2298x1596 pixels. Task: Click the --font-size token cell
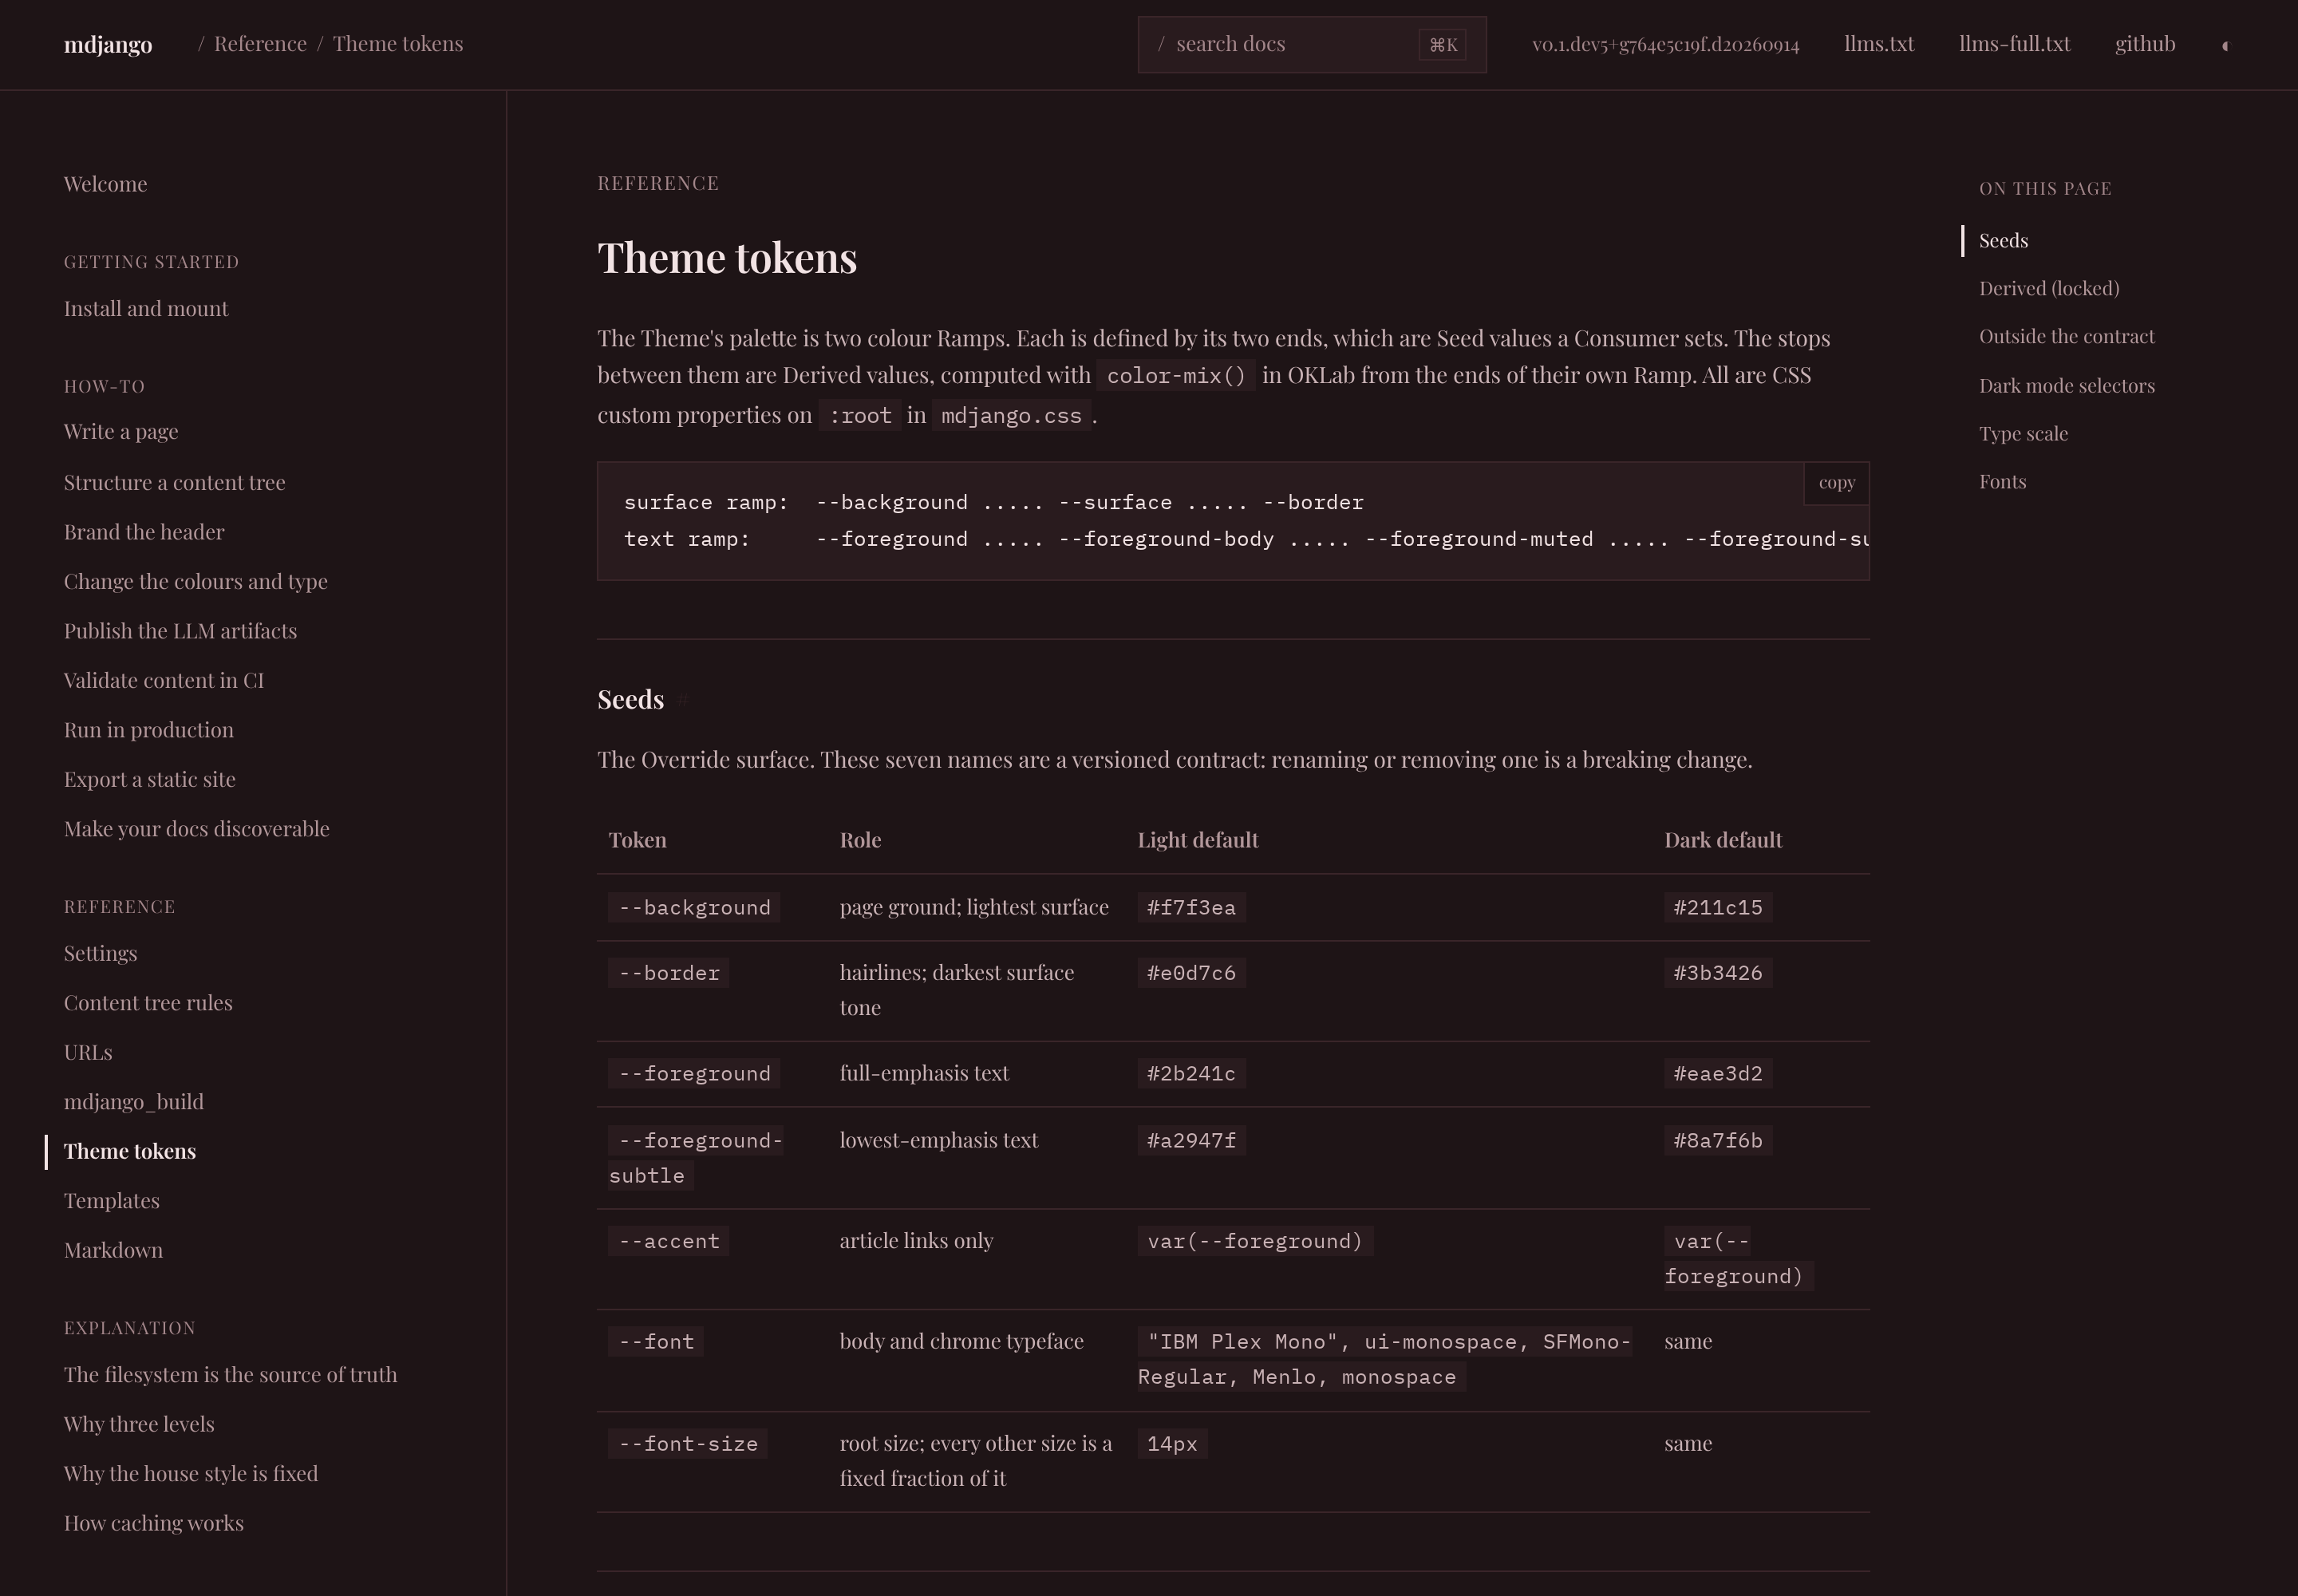pyautogui.click(x=688, y=1444)
